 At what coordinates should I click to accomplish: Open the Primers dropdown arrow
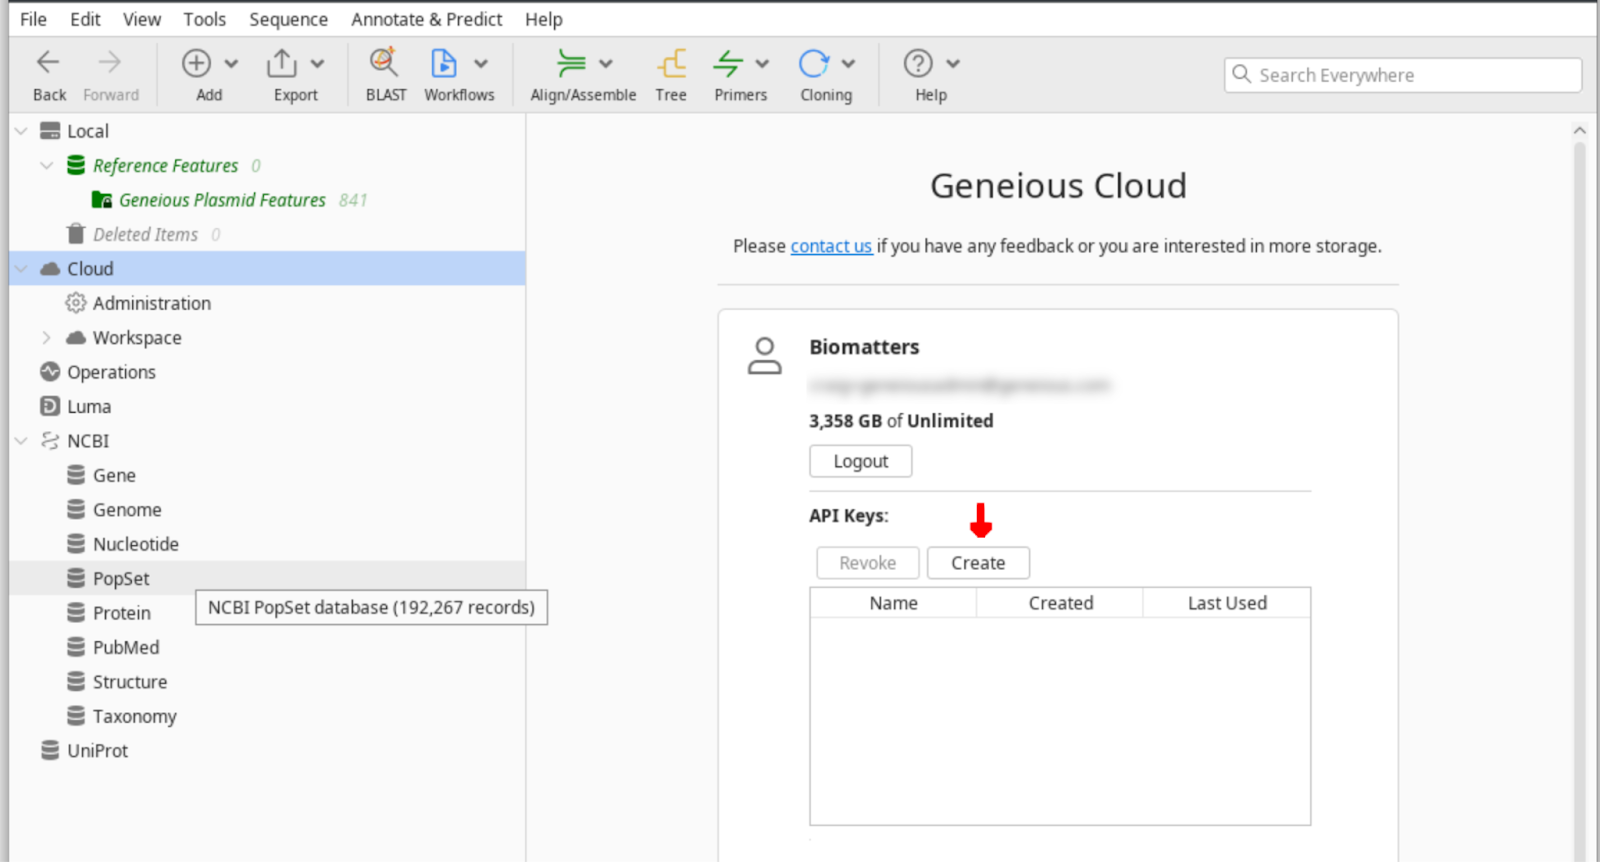(x=763, y=64)
